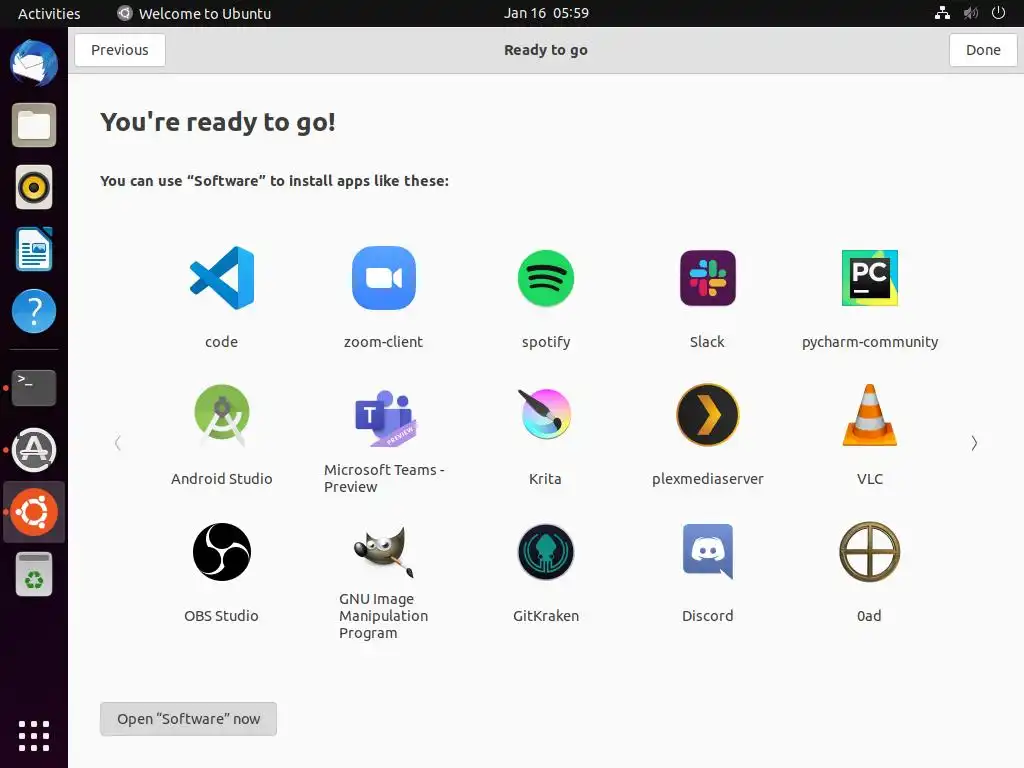Open the Help icon in the dock

coord(34,312)
